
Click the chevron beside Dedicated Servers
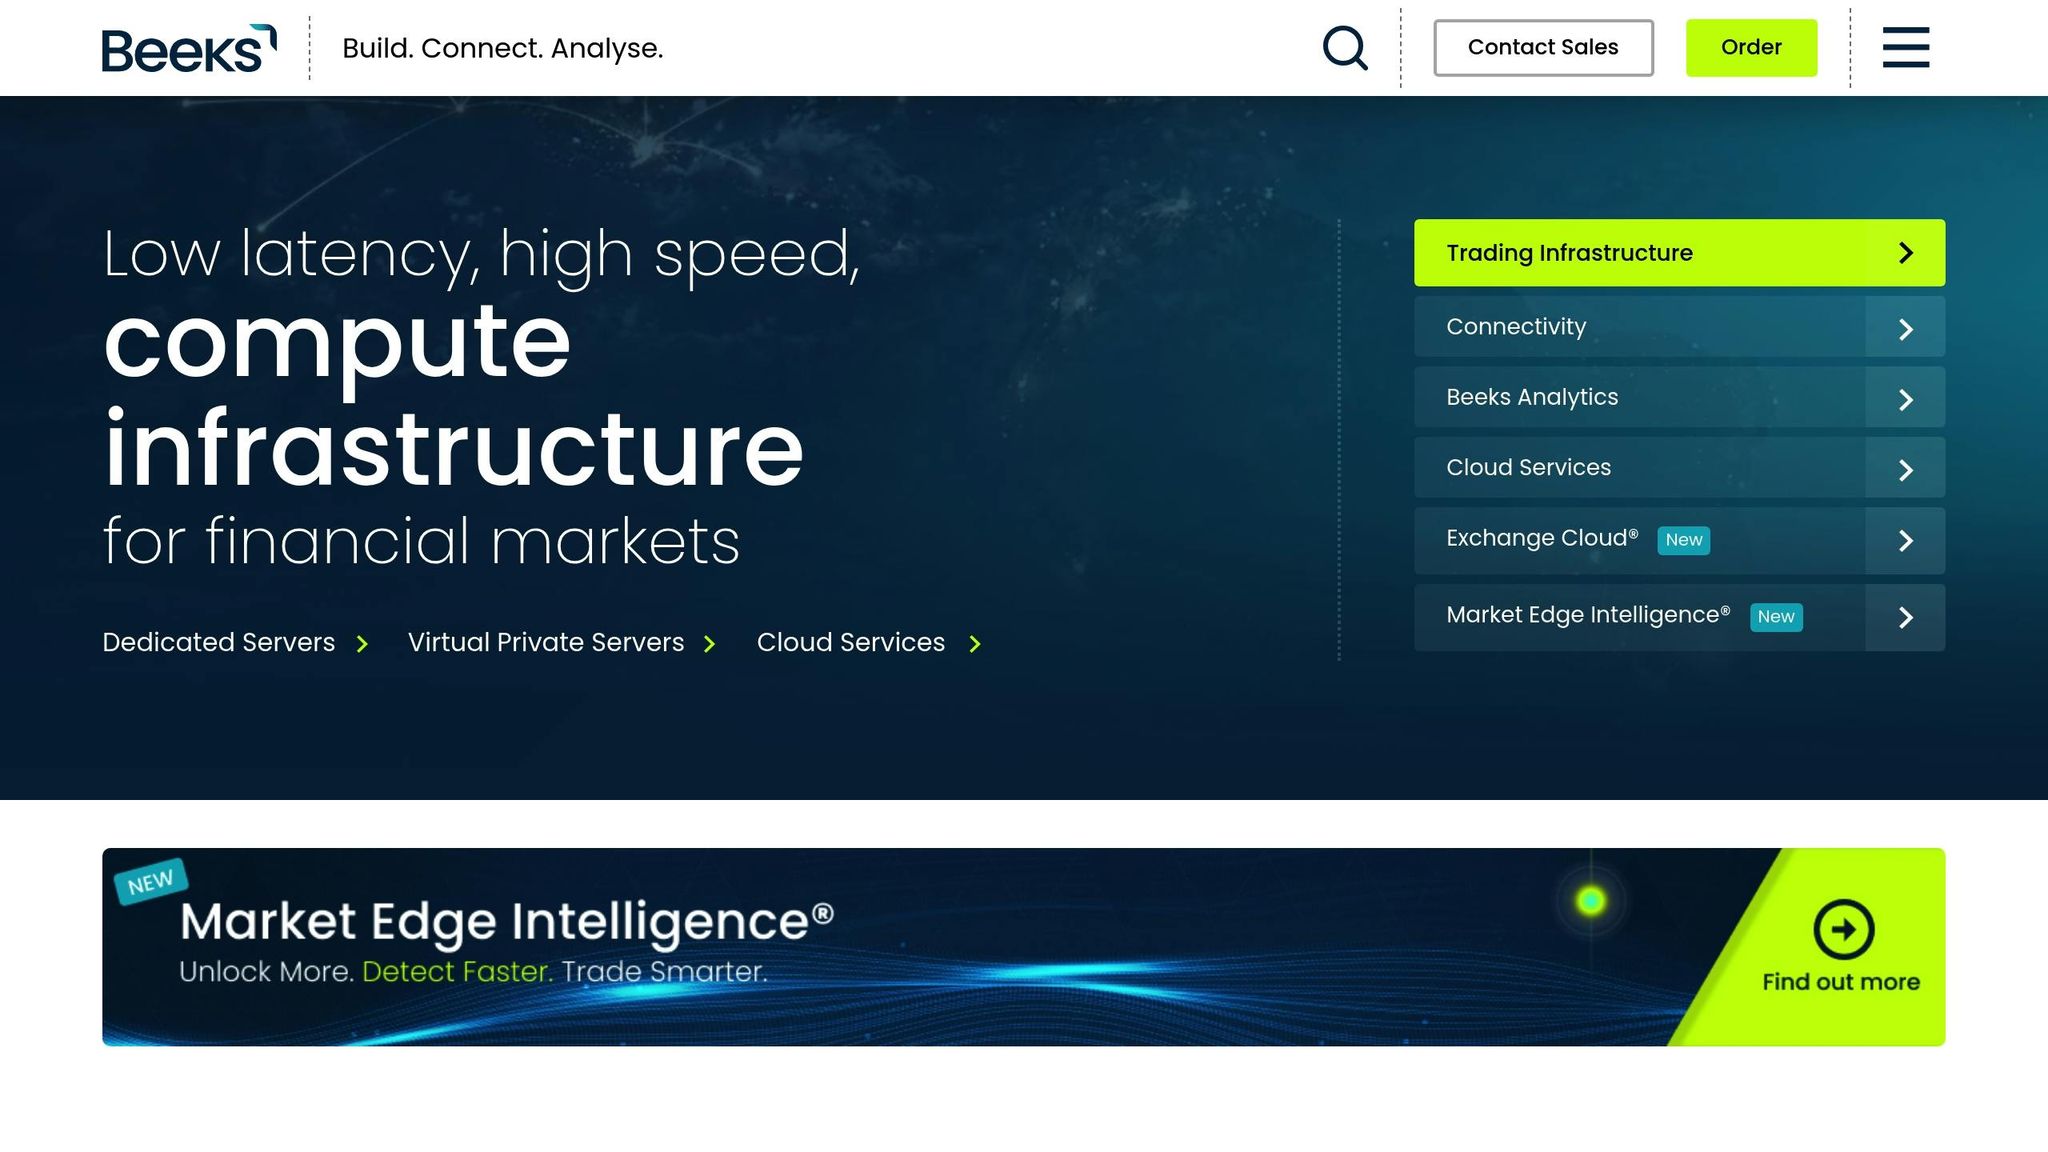[x=362, y=644]
